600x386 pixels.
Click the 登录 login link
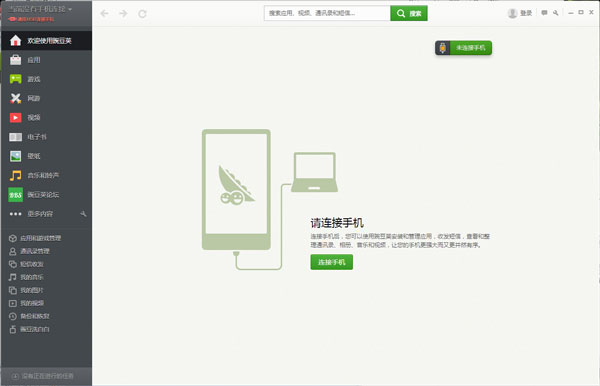point(526,13)
